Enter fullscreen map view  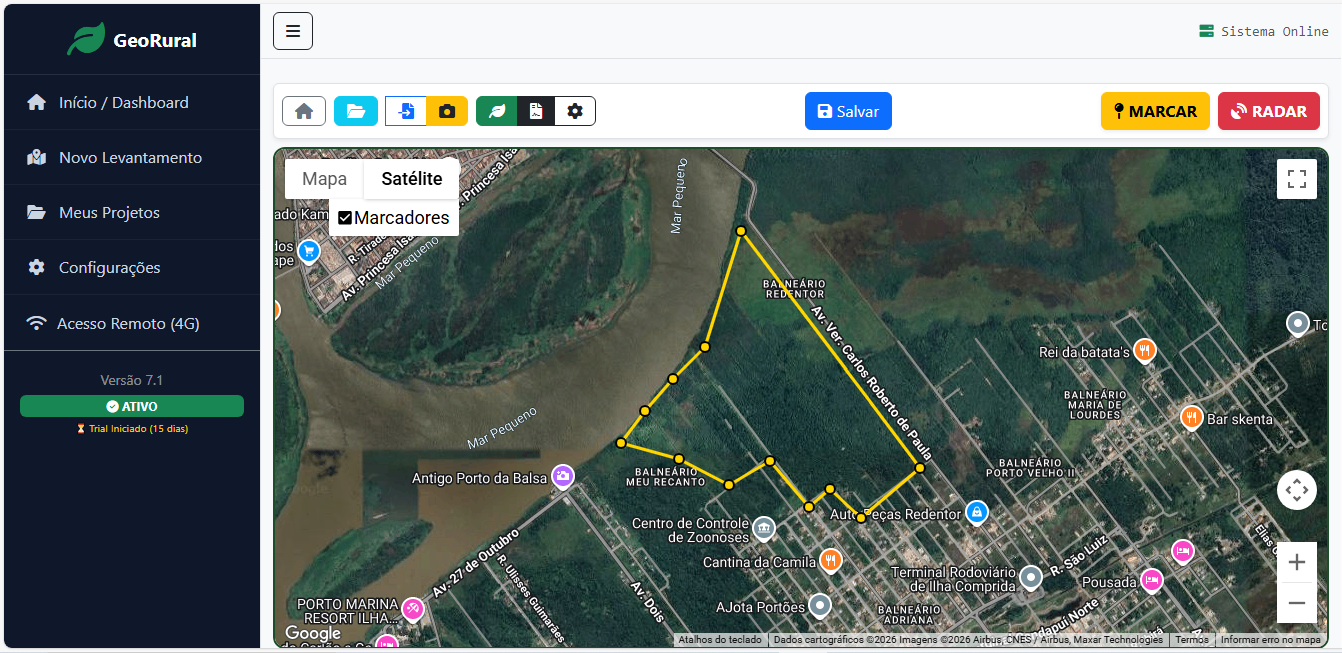pos(1297,179)
